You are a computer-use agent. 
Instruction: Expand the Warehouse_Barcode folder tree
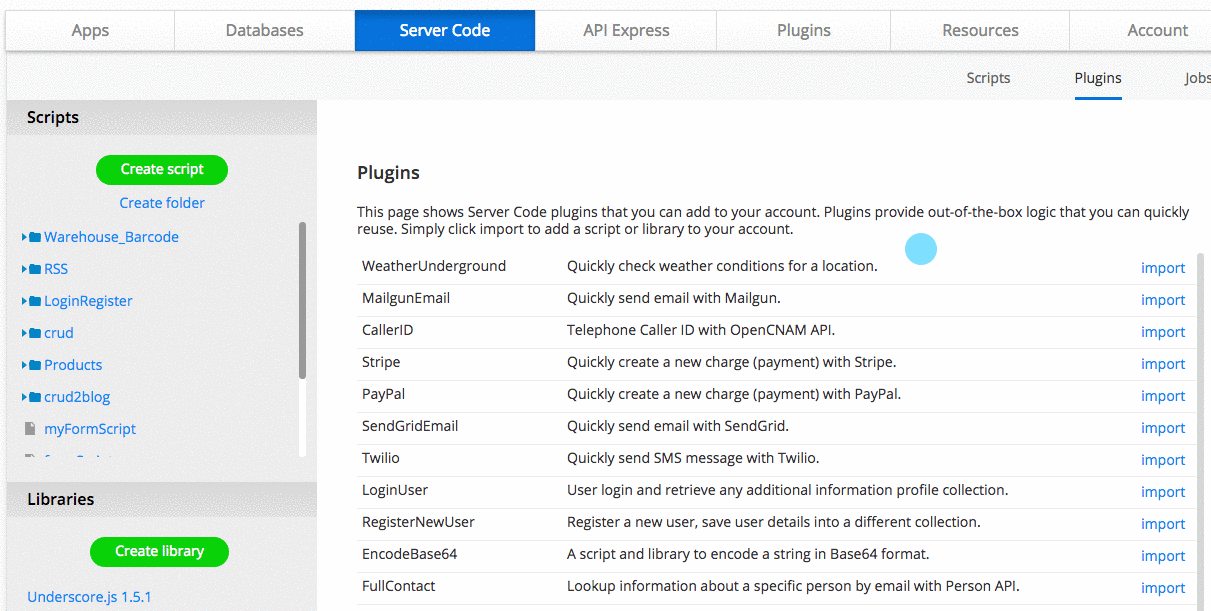click(x=23, y=236)
